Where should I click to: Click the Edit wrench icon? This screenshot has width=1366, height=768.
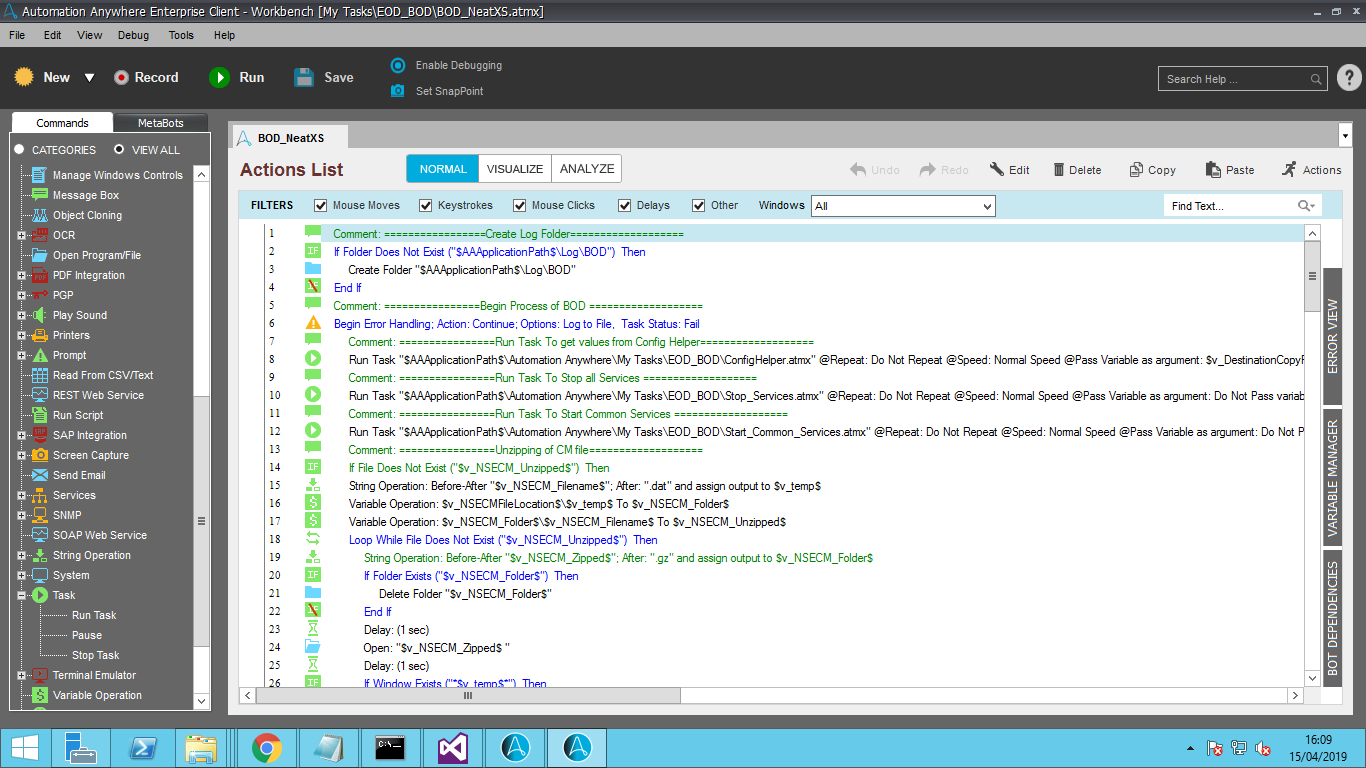996,169
